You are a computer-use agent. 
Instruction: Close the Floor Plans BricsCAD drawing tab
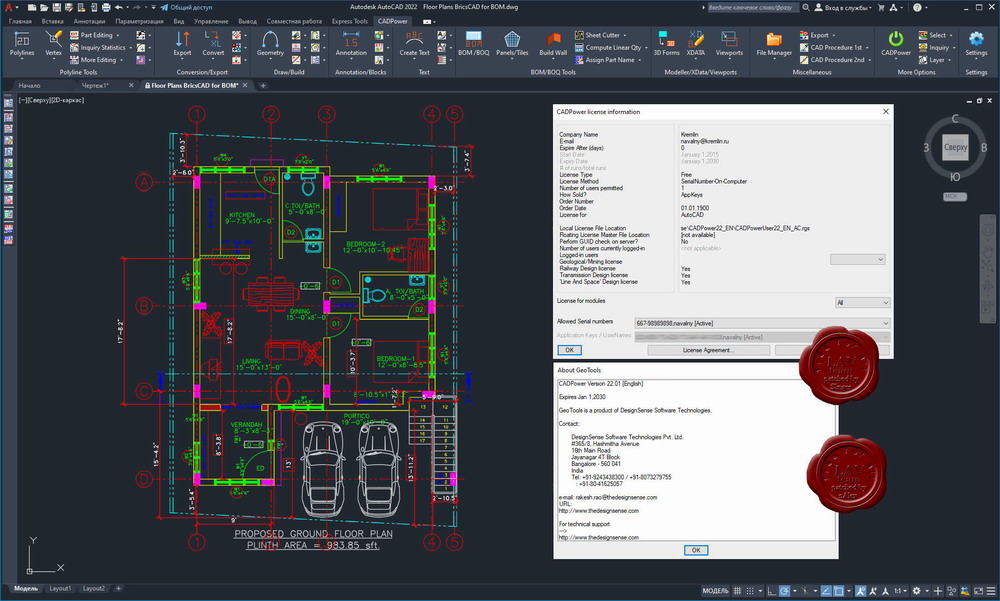click(245, 85)
